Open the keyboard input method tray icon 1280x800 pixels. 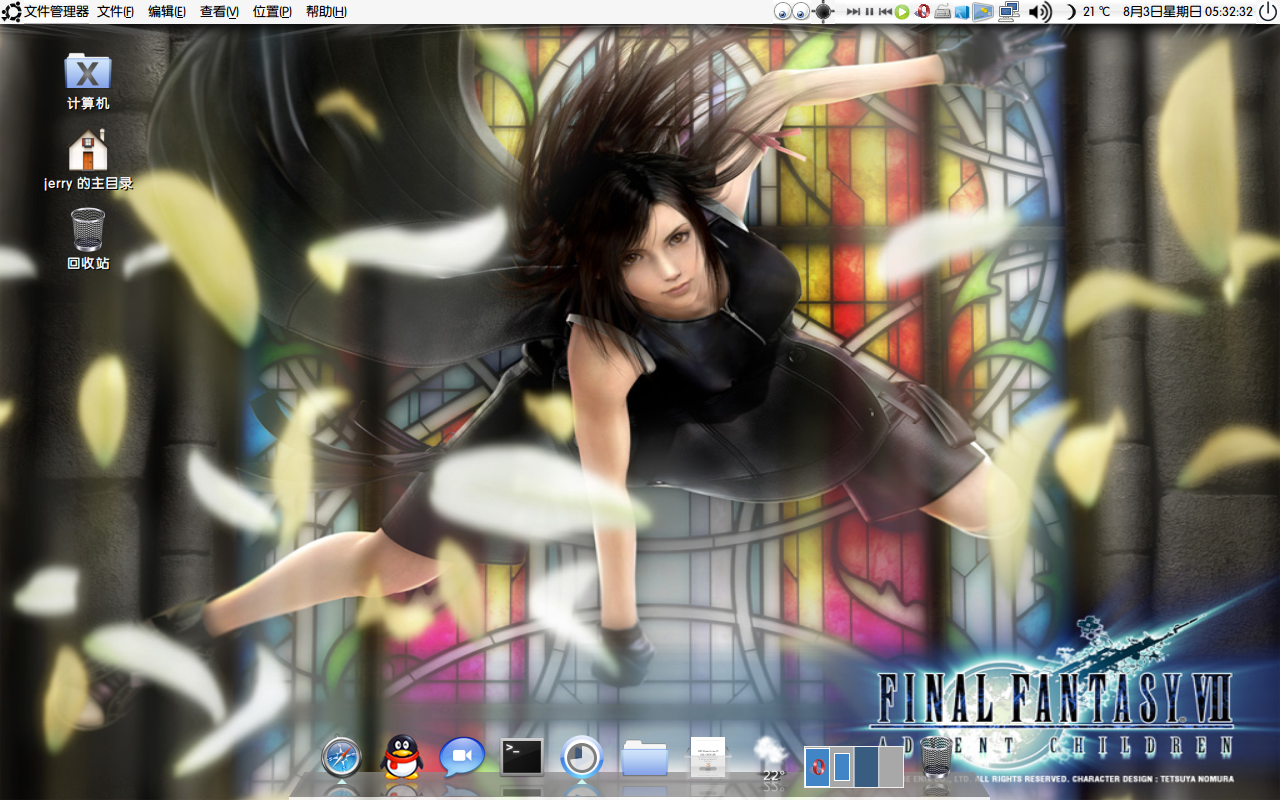point(943,12)
